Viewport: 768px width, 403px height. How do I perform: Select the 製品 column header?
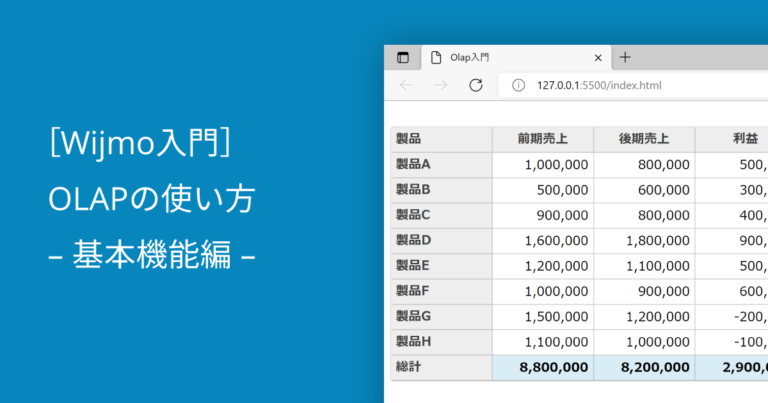click(x=441, y=139)
